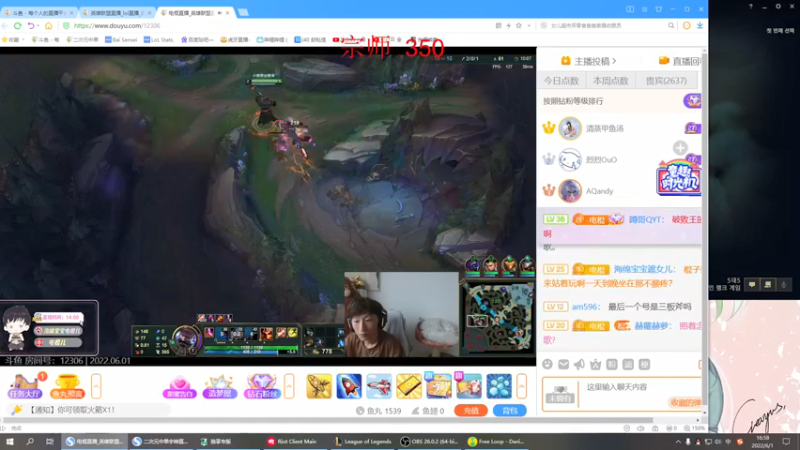800x450 pixels.
Task: Open the 甜蜜告白 heart icon
Action: (179, 386)
